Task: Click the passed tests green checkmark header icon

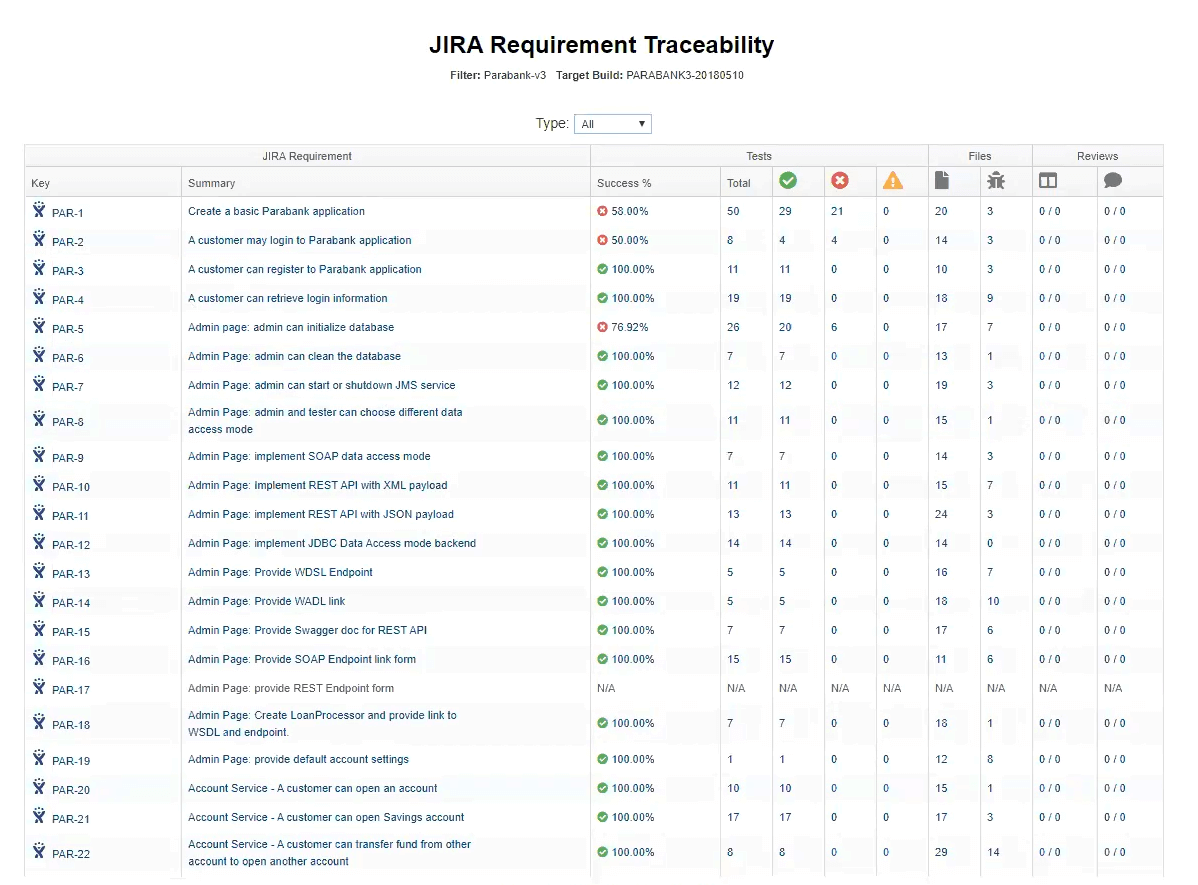Action: click(788, 181)
